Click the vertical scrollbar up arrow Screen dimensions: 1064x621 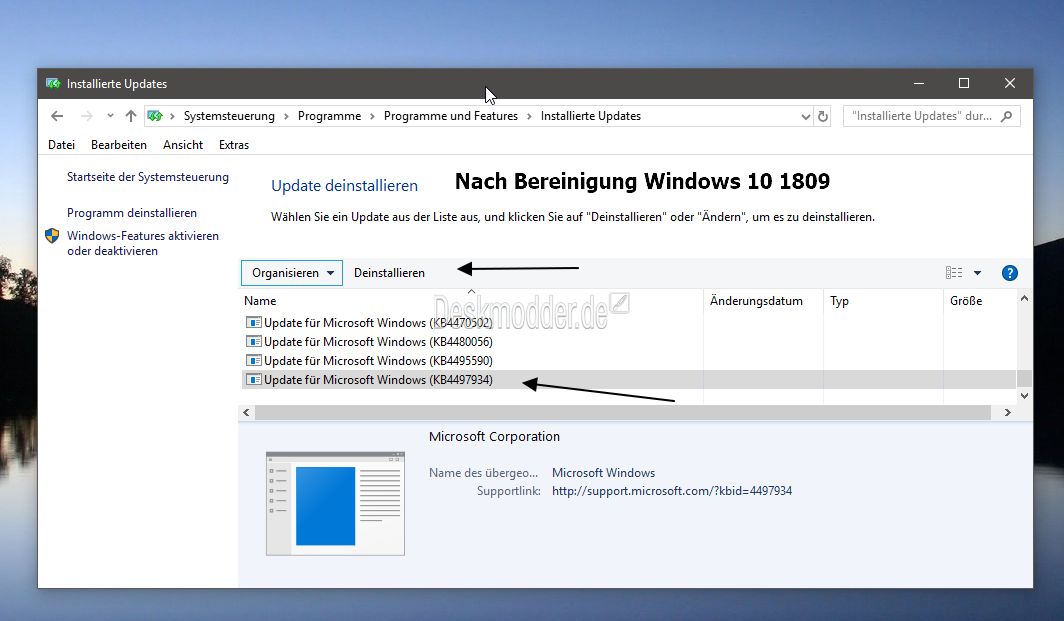tap(1024, 299)
